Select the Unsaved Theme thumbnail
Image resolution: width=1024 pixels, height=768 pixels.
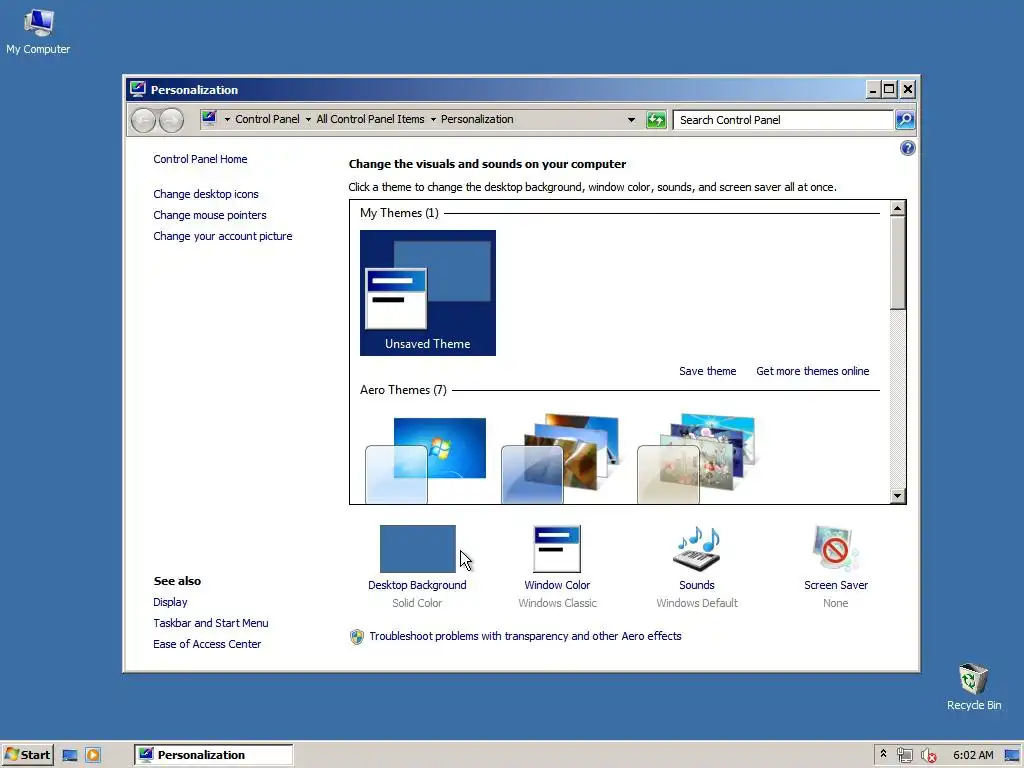428,293
